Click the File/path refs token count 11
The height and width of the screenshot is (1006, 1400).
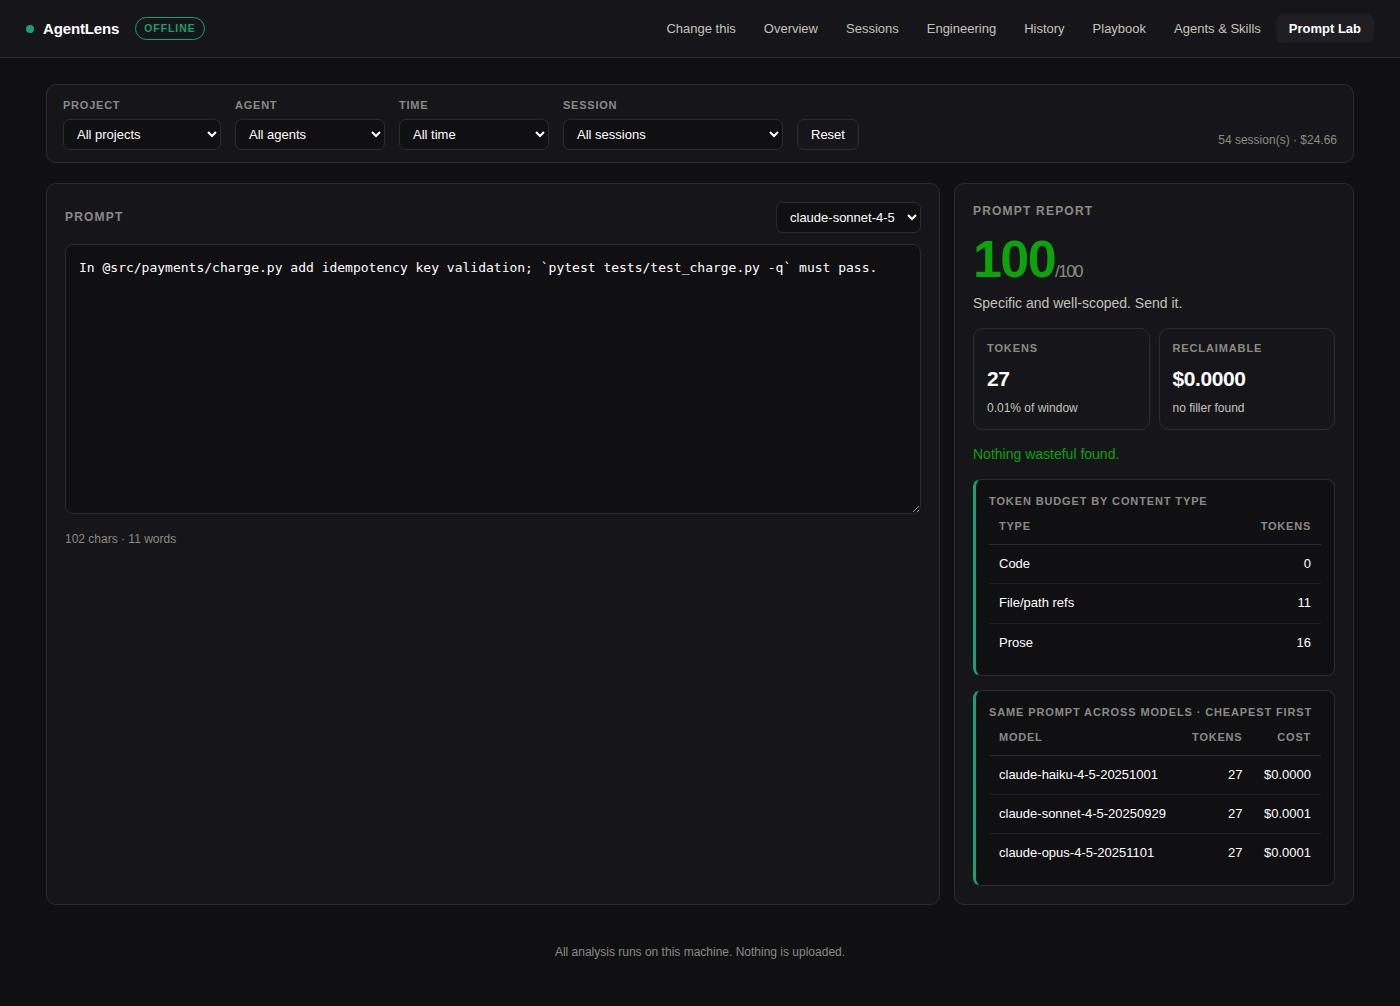tap(1304, 603)
